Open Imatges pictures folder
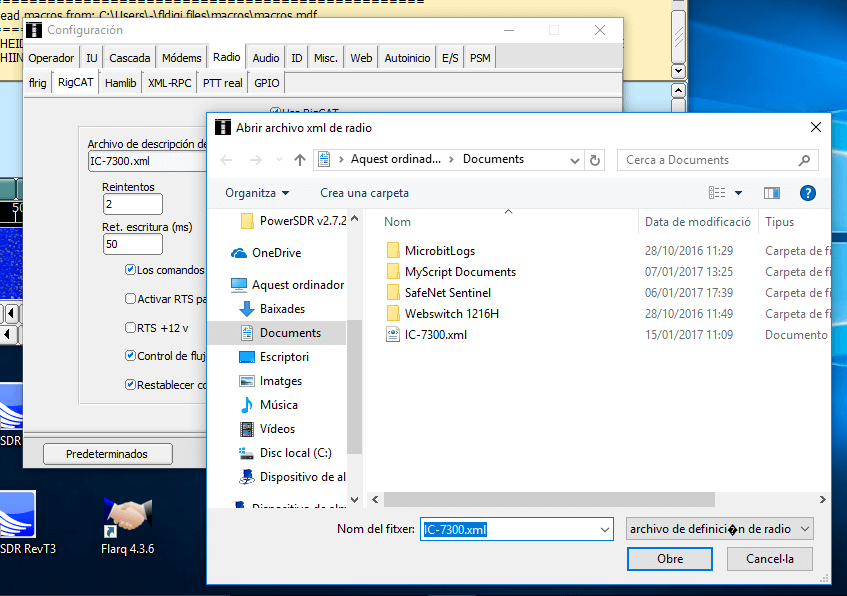Screen dimensions: 847x596 point(271,381)
